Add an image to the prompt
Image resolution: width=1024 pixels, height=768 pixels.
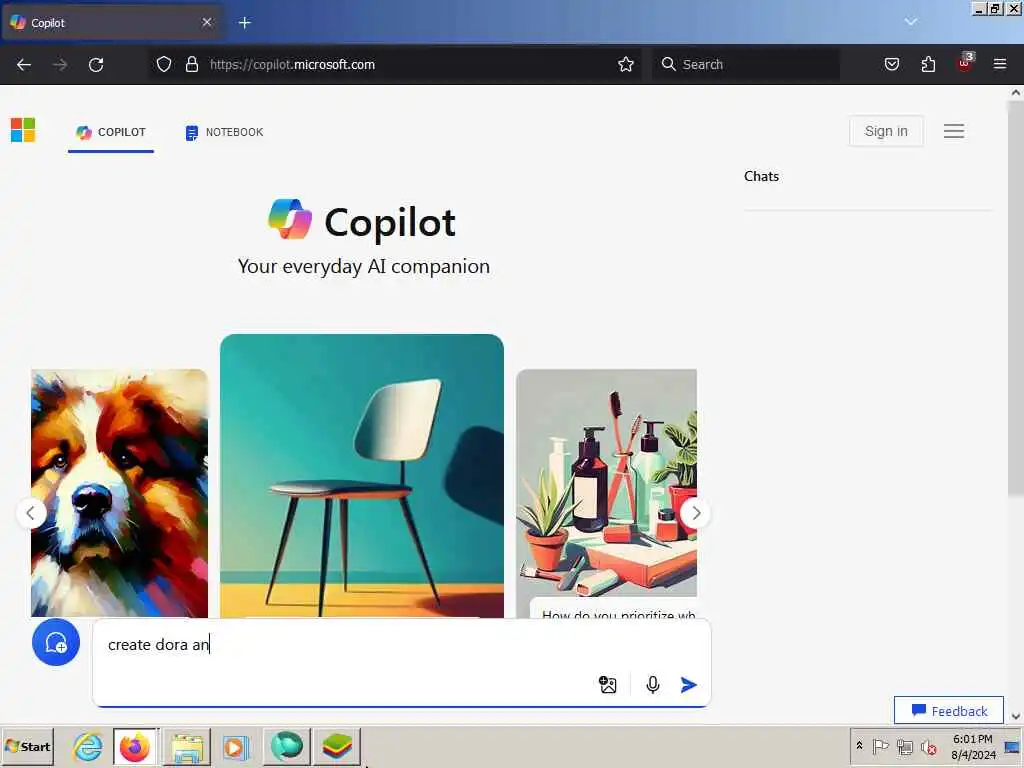tap(607, 684)
